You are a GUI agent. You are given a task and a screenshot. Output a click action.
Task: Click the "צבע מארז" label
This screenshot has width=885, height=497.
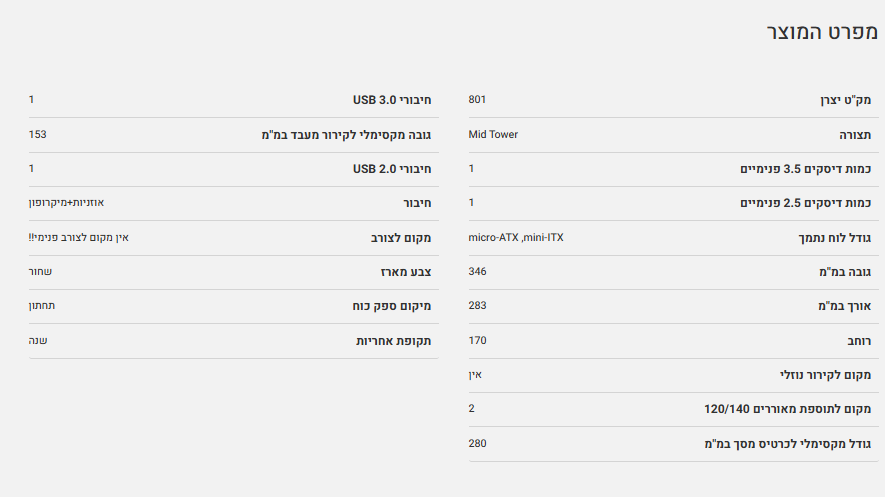(404, 272)
